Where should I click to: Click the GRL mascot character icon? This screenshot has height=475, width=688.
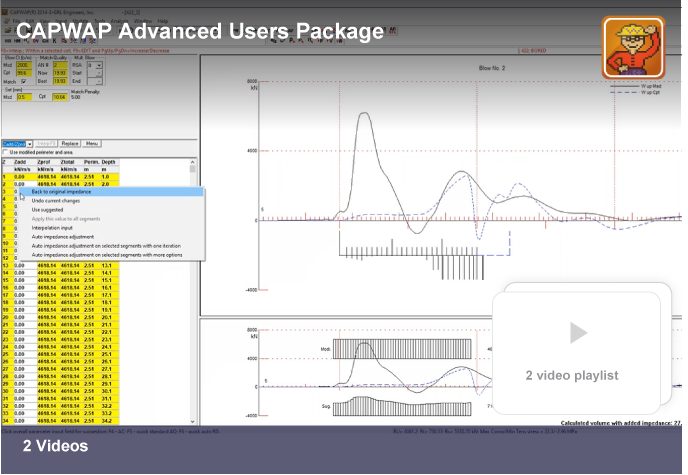[x=633, y=48]
